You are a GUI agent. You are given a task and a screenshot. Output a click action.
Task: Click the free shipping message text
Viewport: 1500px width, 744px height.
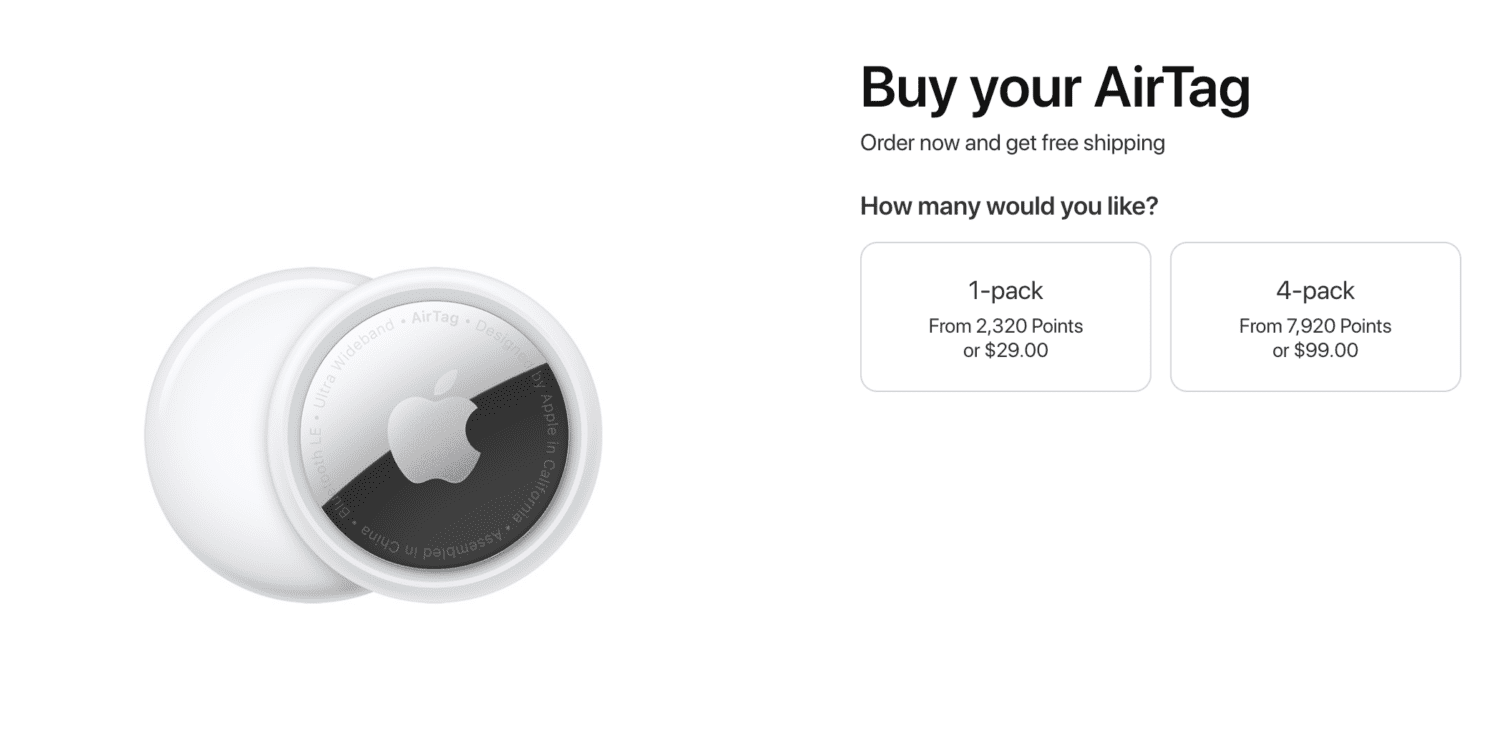1011,143
